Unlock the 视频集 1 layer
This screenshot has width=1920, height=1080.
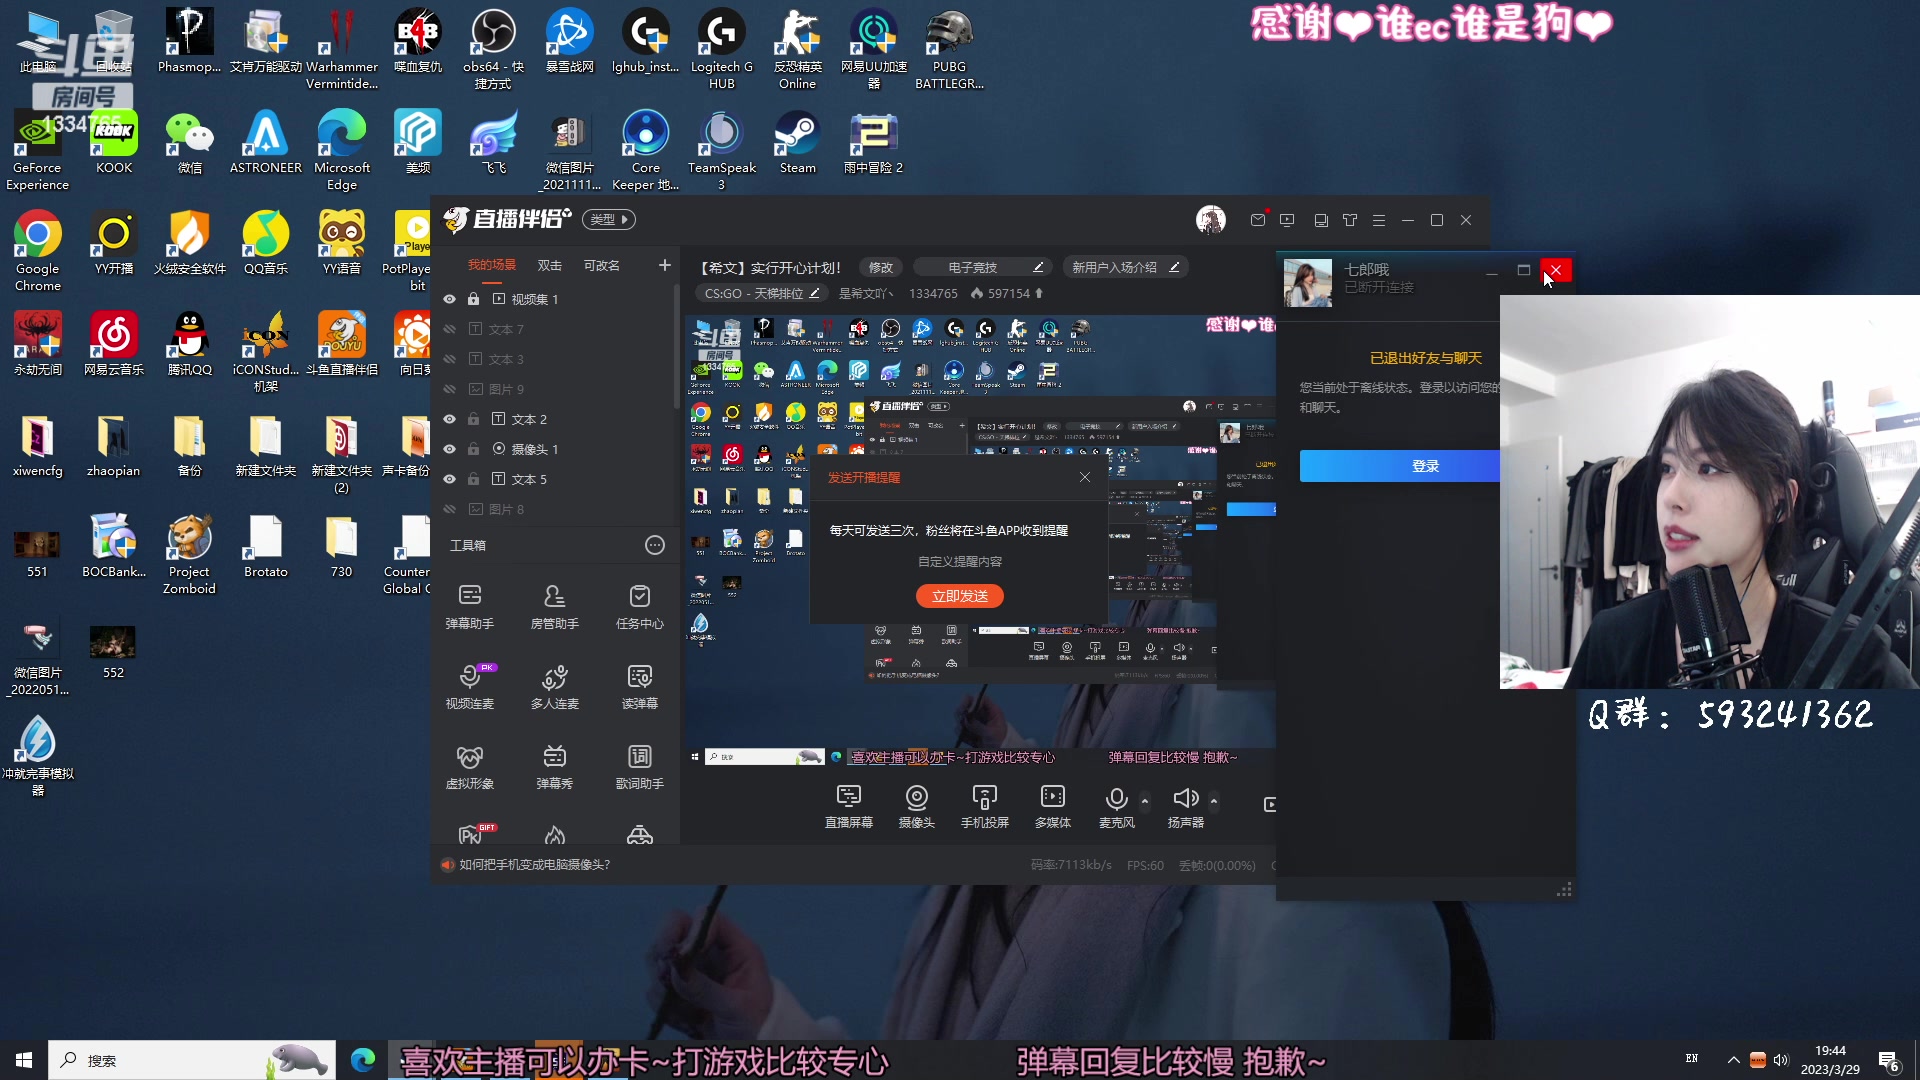point(473,299)
